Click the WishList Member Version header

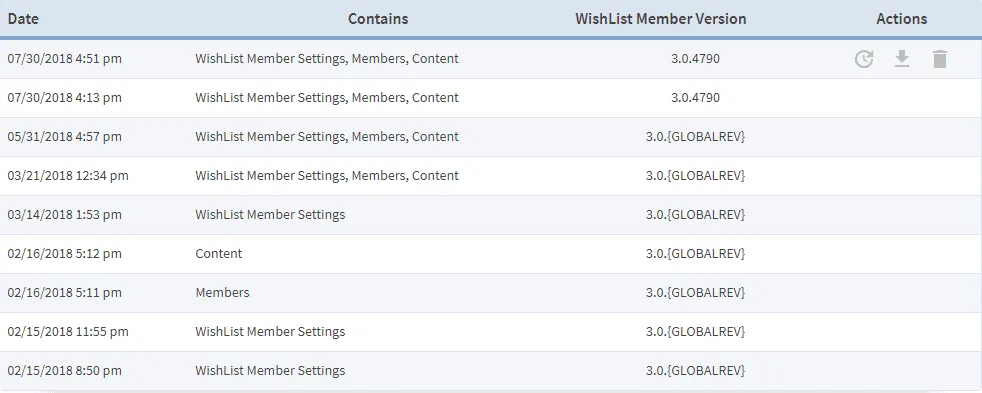pyautogui.click(x=661, y=19)
